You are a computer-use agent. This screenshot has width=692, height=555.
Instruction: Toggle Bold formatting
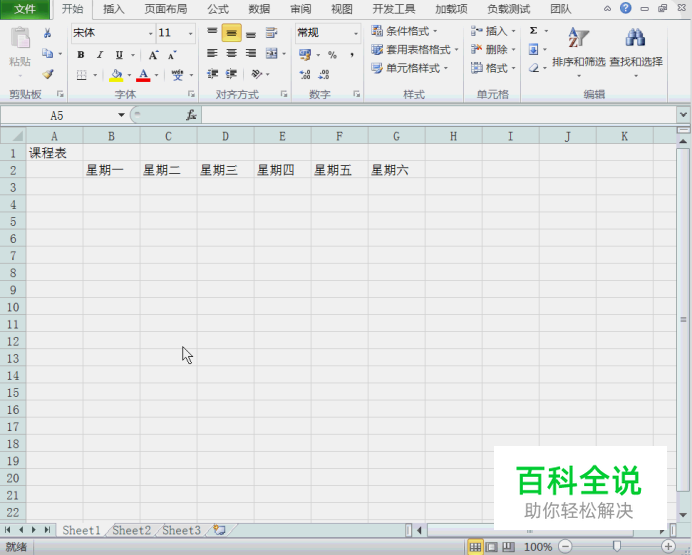pos(81,55)
